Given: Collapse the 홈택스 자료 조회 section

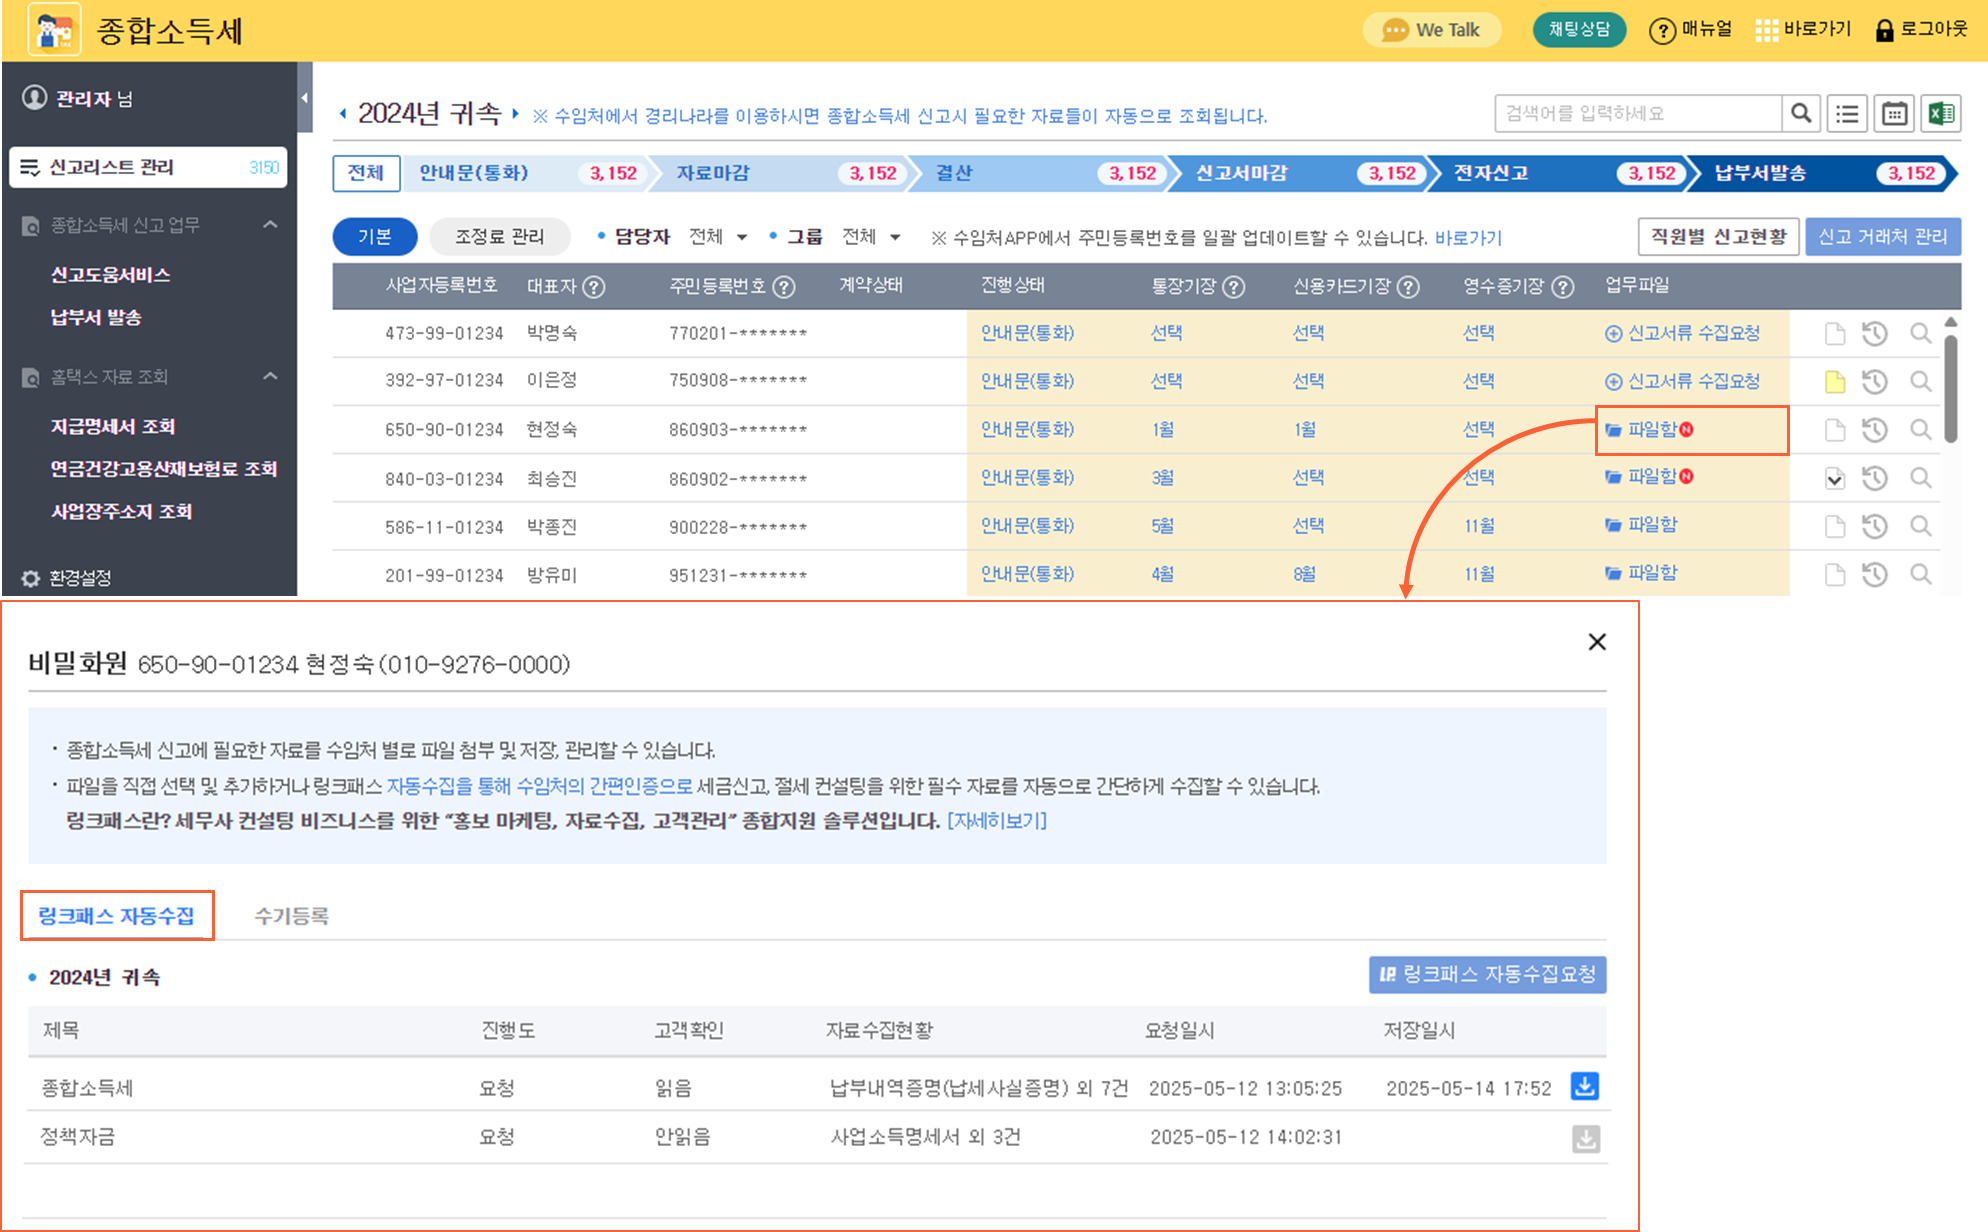Looking at the screenshot, I should [270, 377].
